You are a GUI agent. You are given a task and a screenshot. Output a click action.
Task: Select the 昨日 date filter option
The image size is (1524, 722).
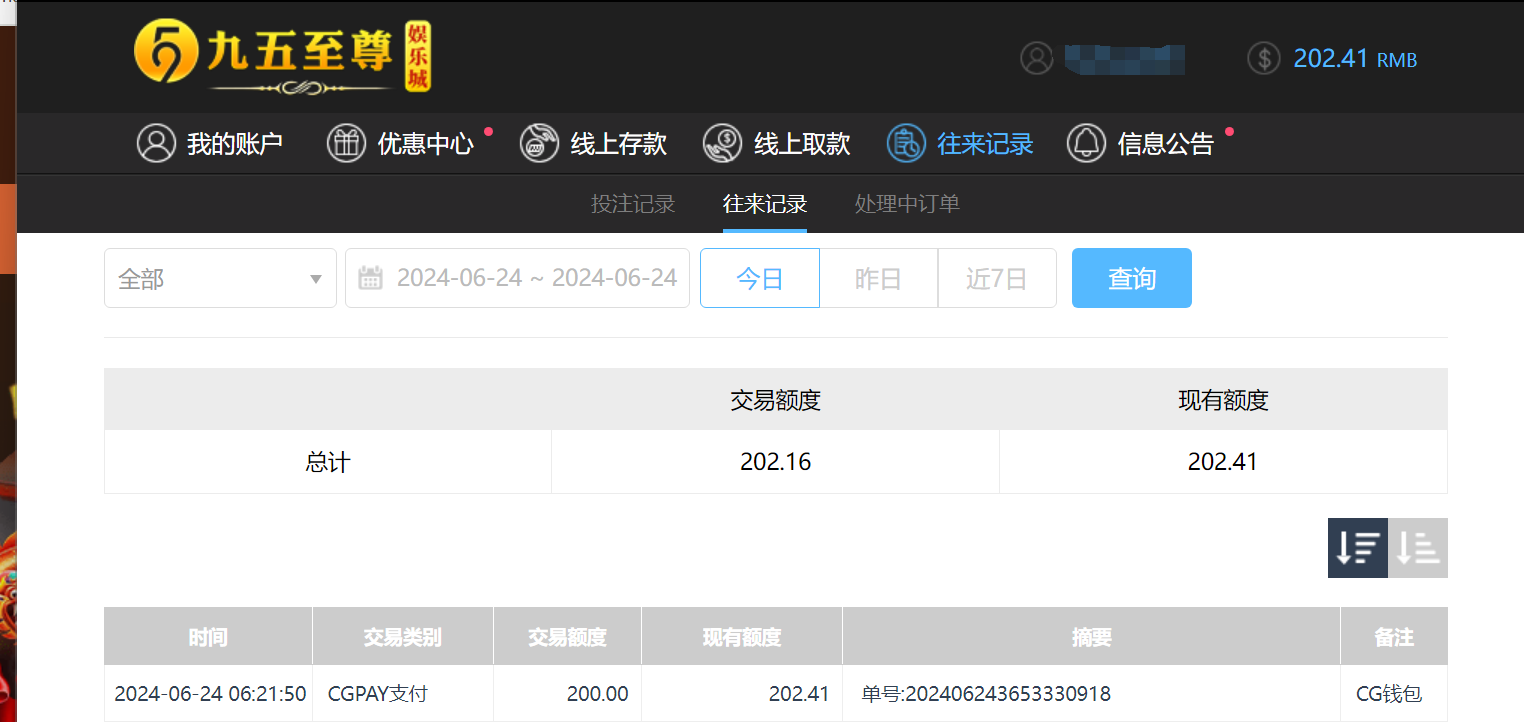click(x=878, y=278)
